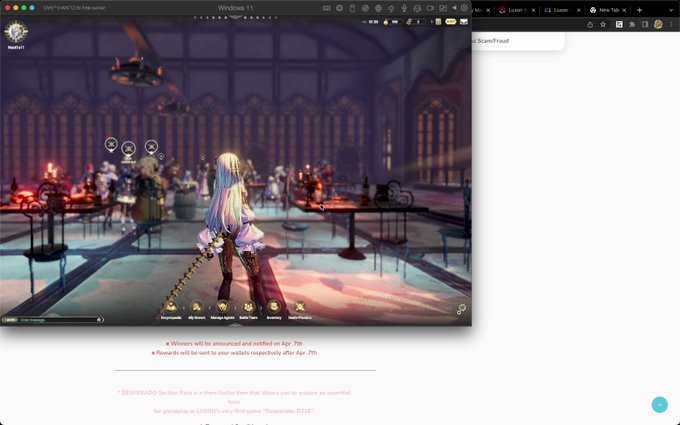
Task: Open the Manage Agents icon
Action: (222, 307)
